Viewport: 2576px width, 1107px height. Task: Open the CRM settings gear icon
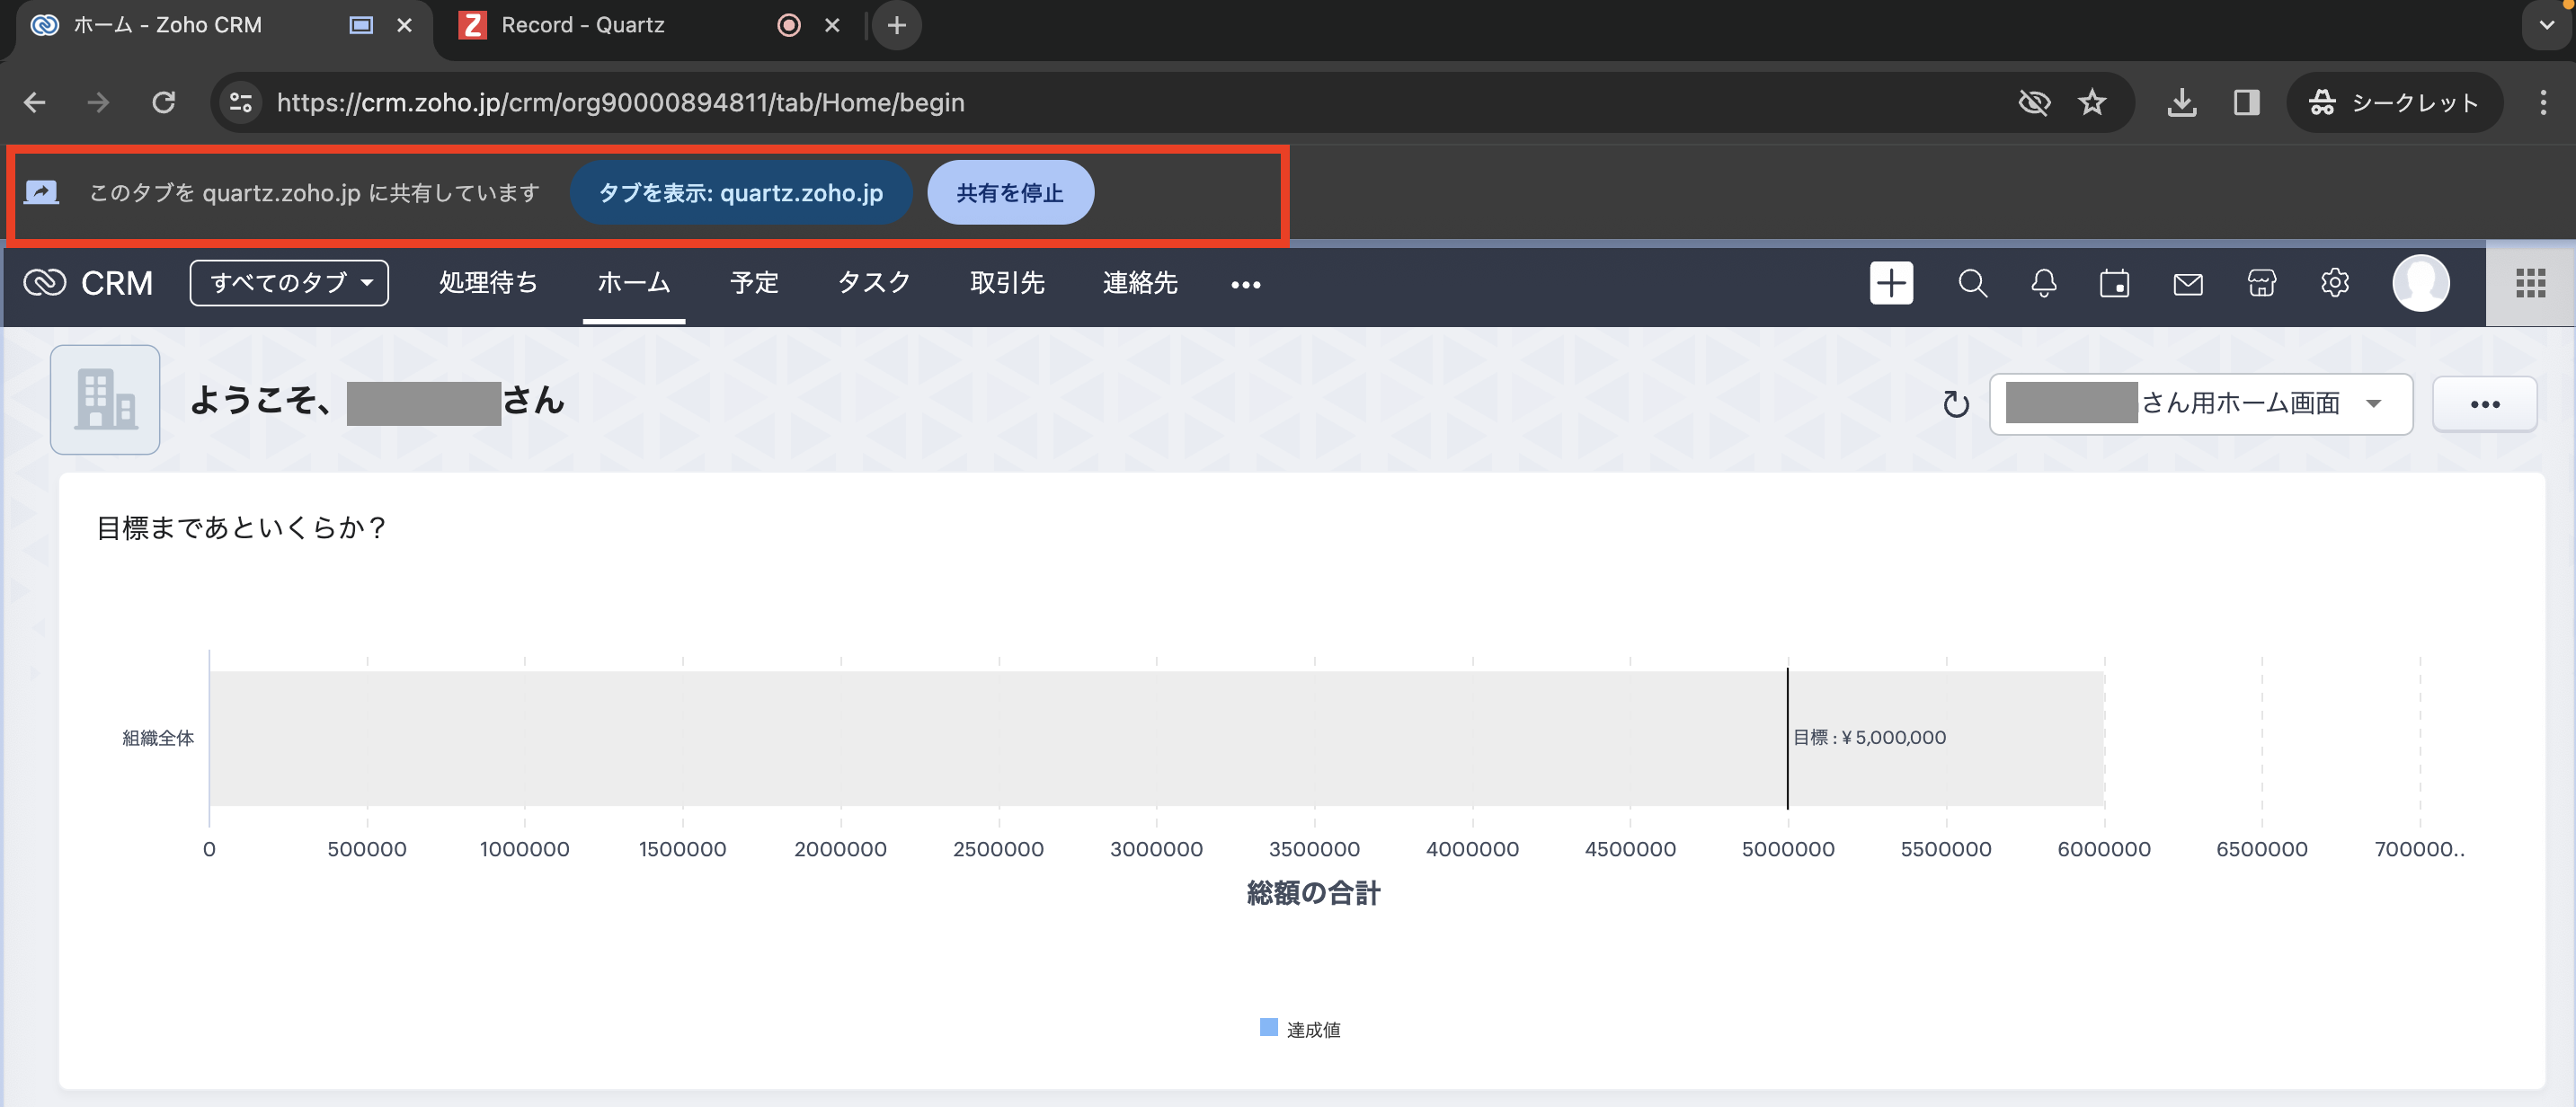[2334, 283]
